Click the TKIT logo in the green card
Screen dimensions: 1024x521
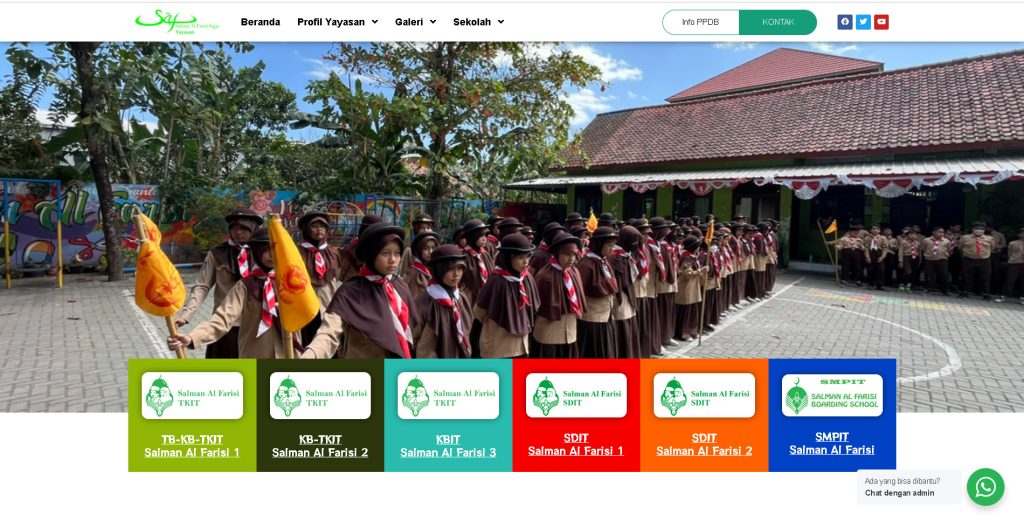(192, 396)
